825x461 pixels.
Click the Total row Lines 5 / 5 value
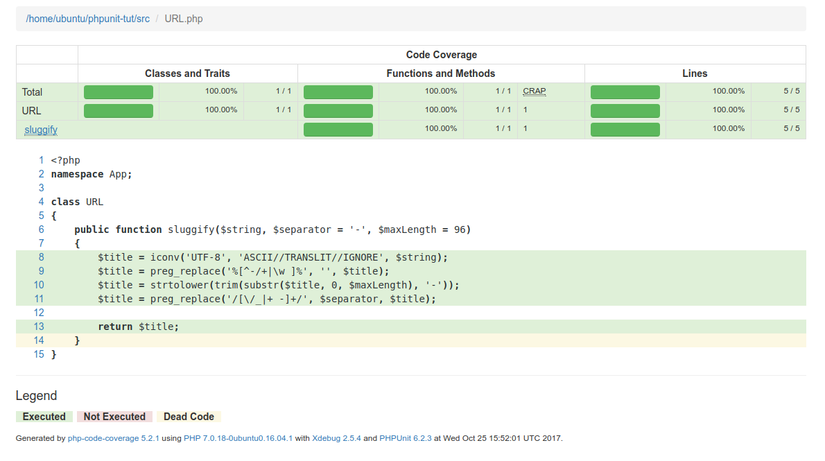click(791, 92)
